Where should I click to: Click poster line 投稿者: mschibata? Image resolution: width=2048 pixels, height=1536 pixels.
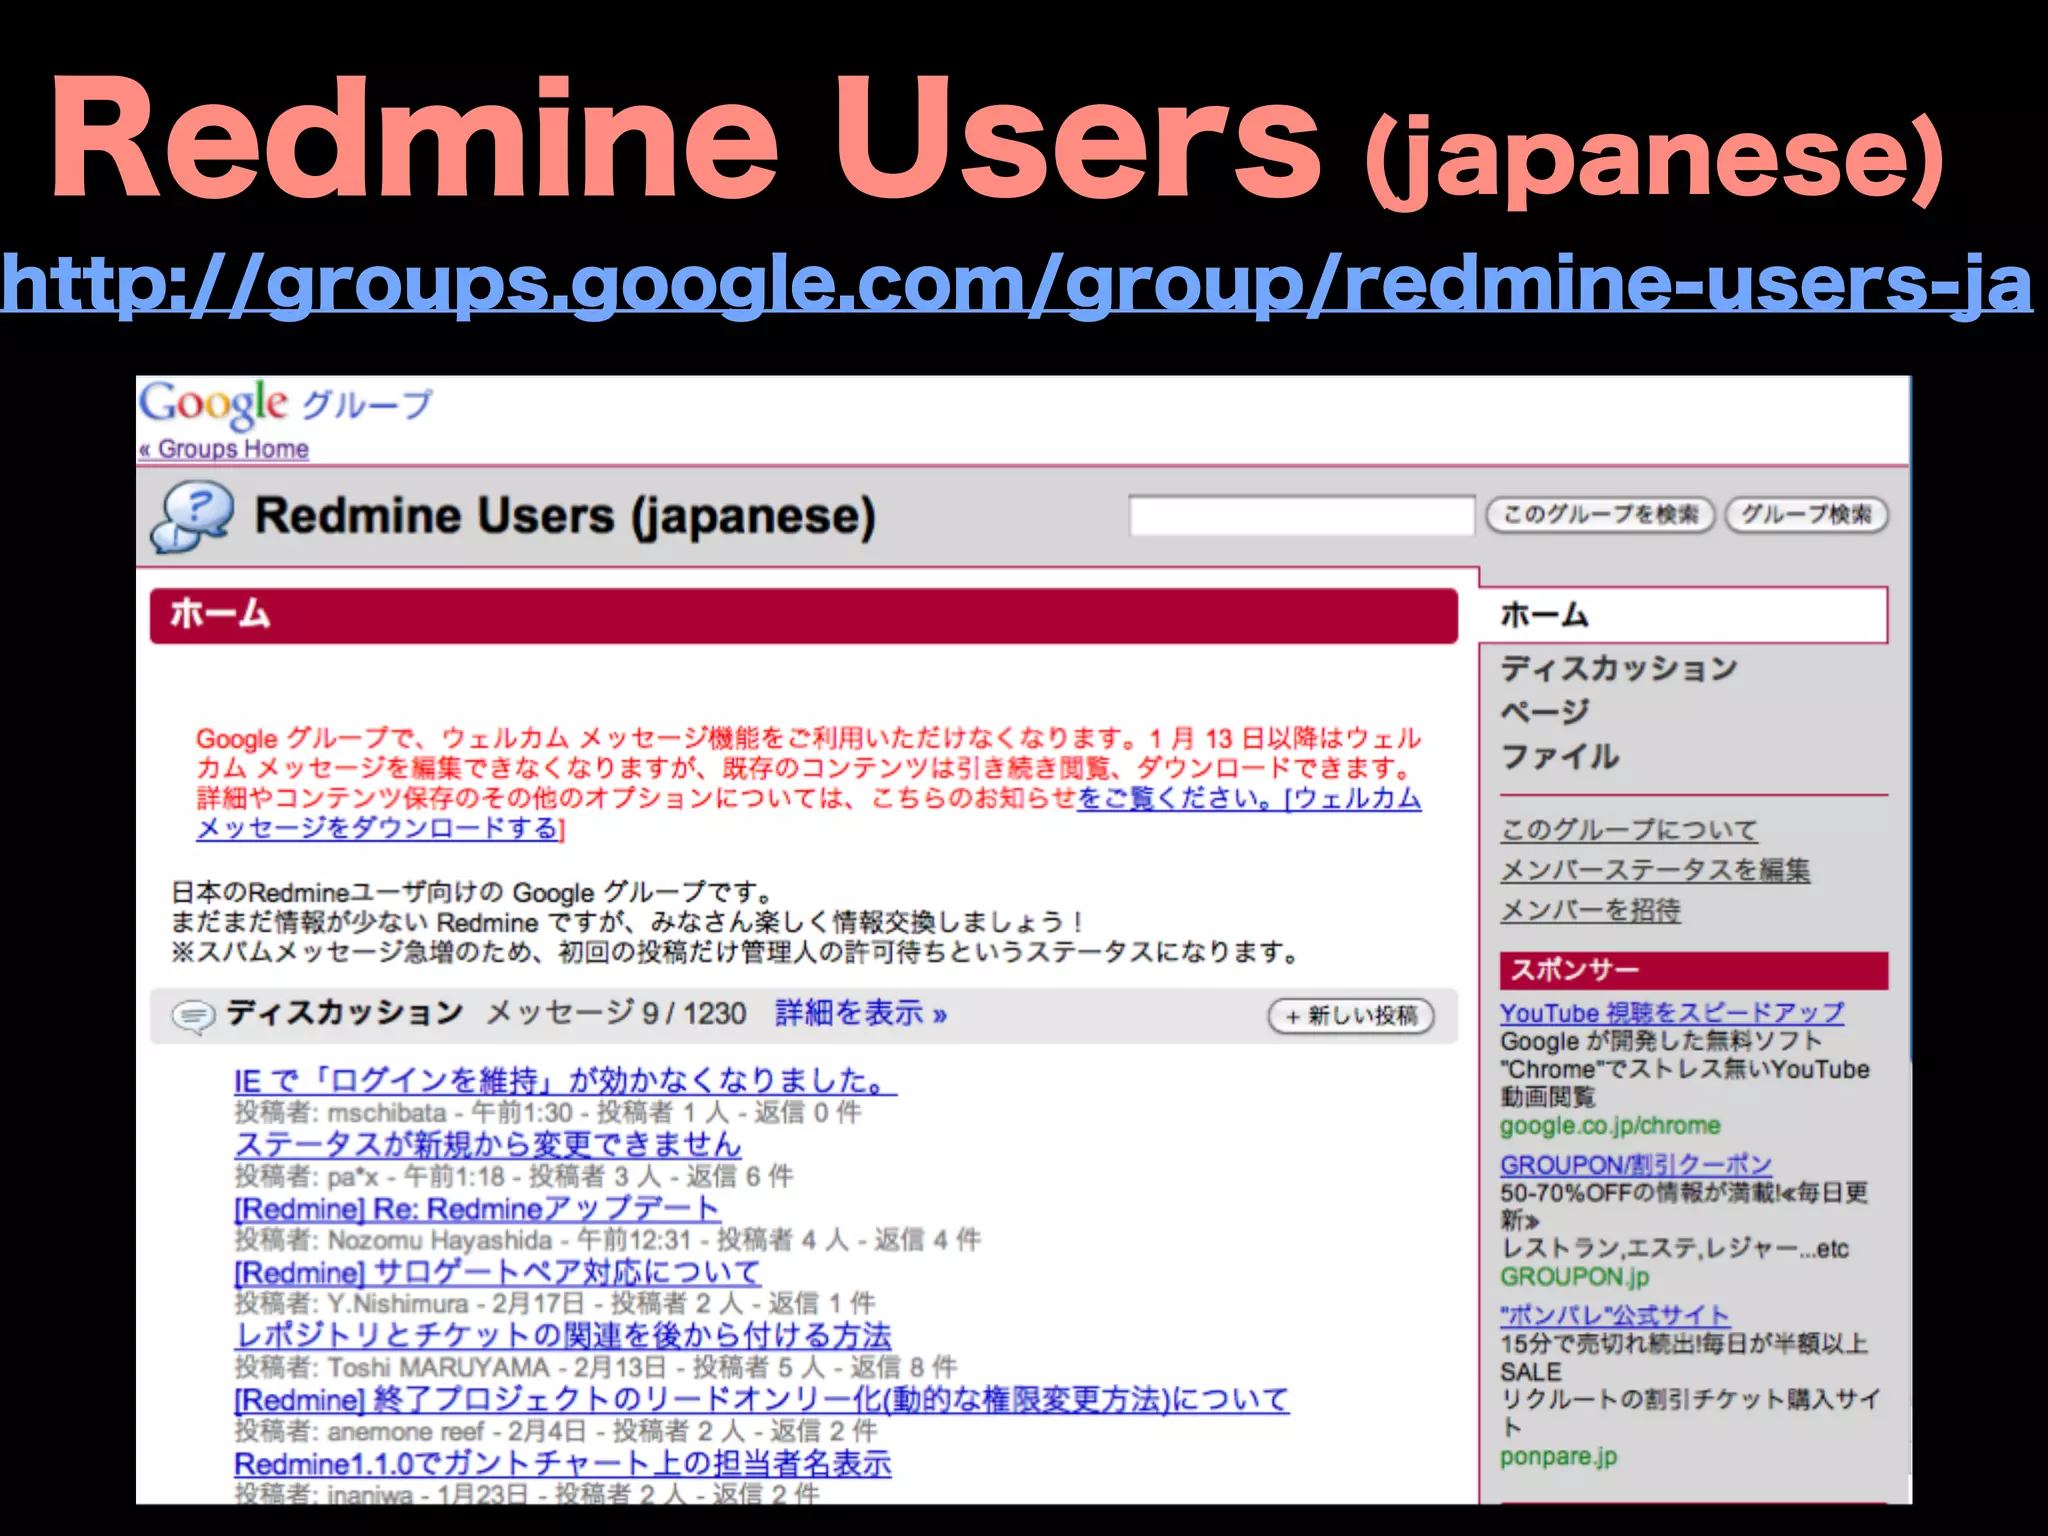coord(548,1113)
